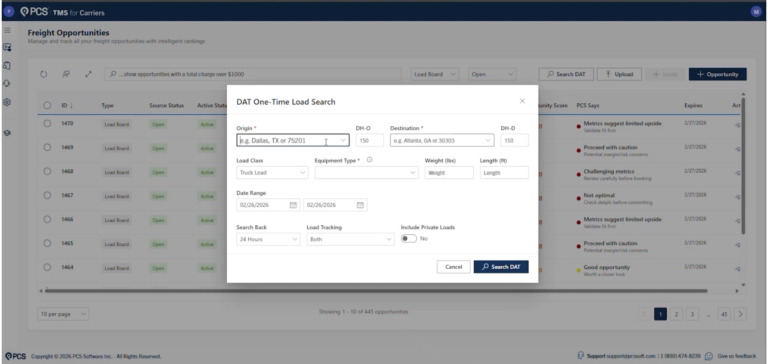Open the settings gear in sidebar
The height and width of the screenshot is (364, 768).
click(x=7, y=102)
